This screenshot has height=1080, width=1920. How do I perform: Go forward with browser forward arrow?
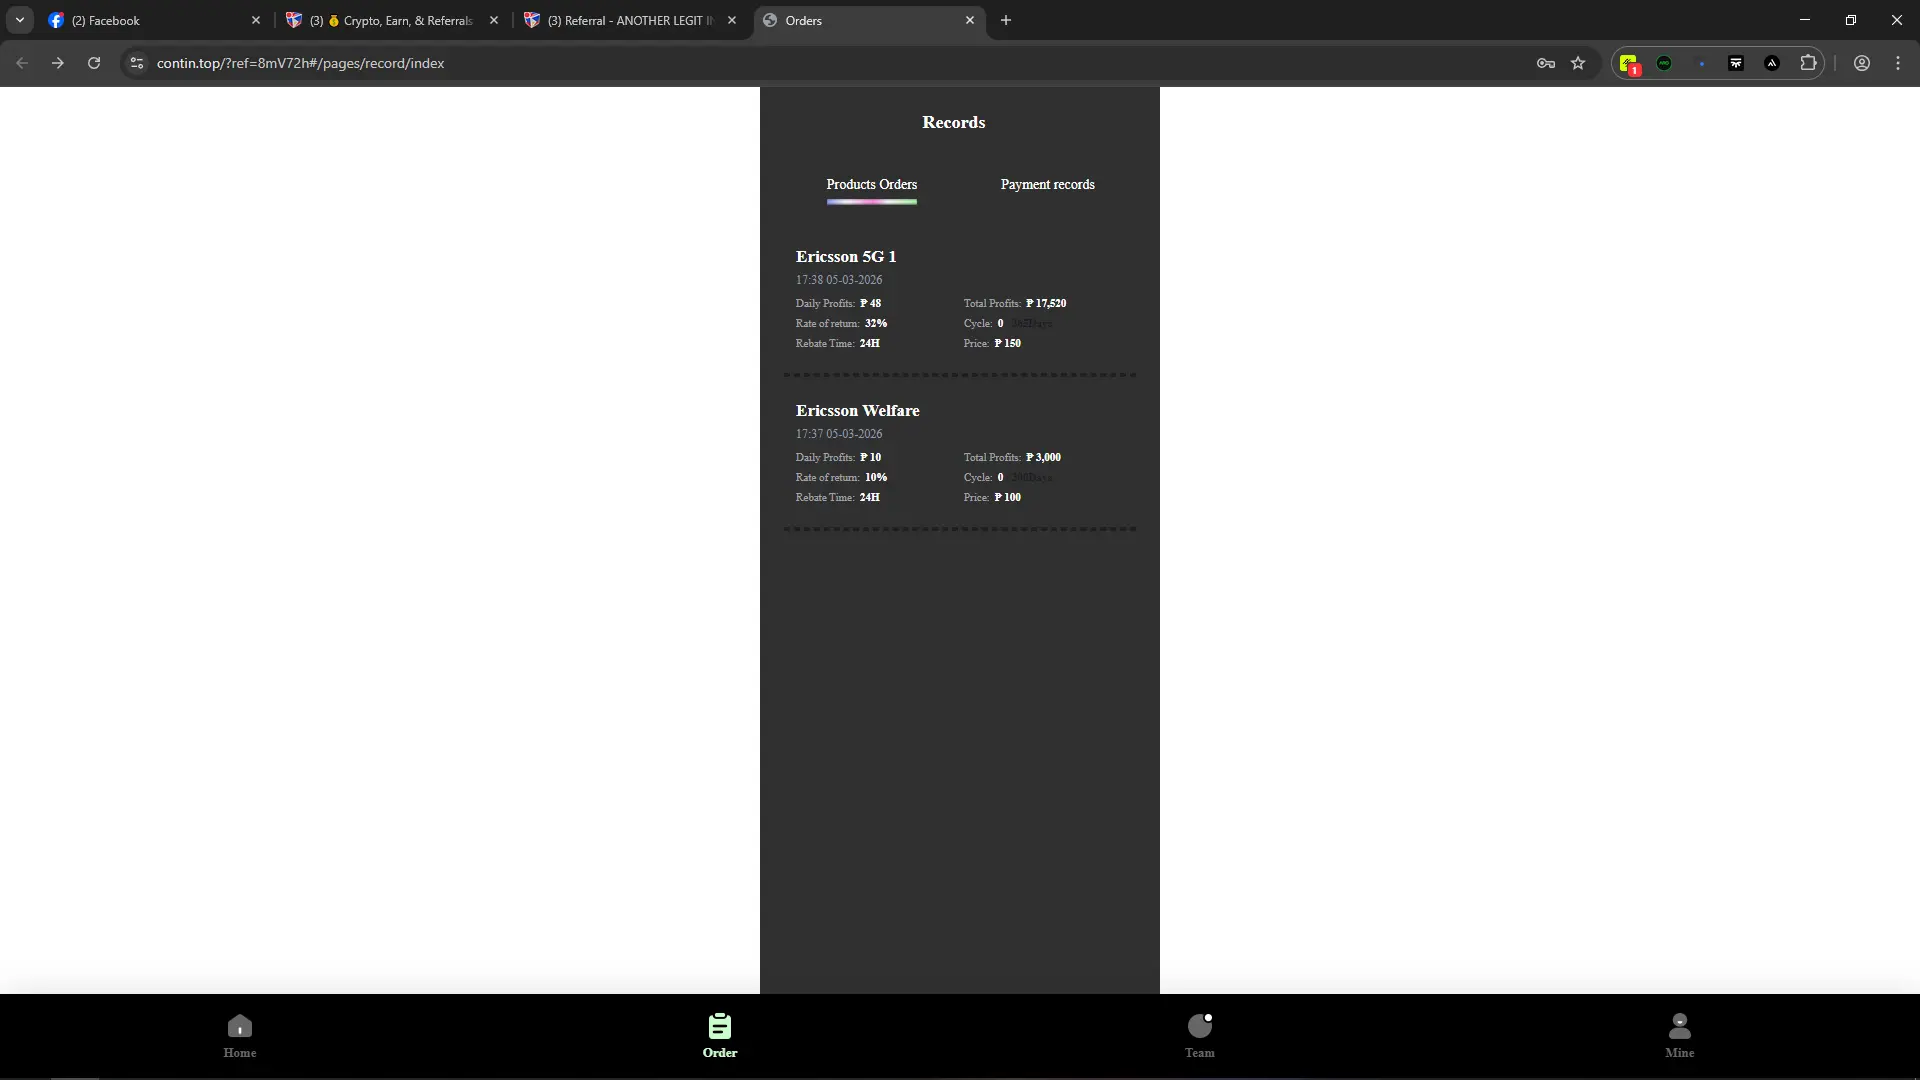tap(58, 63)
